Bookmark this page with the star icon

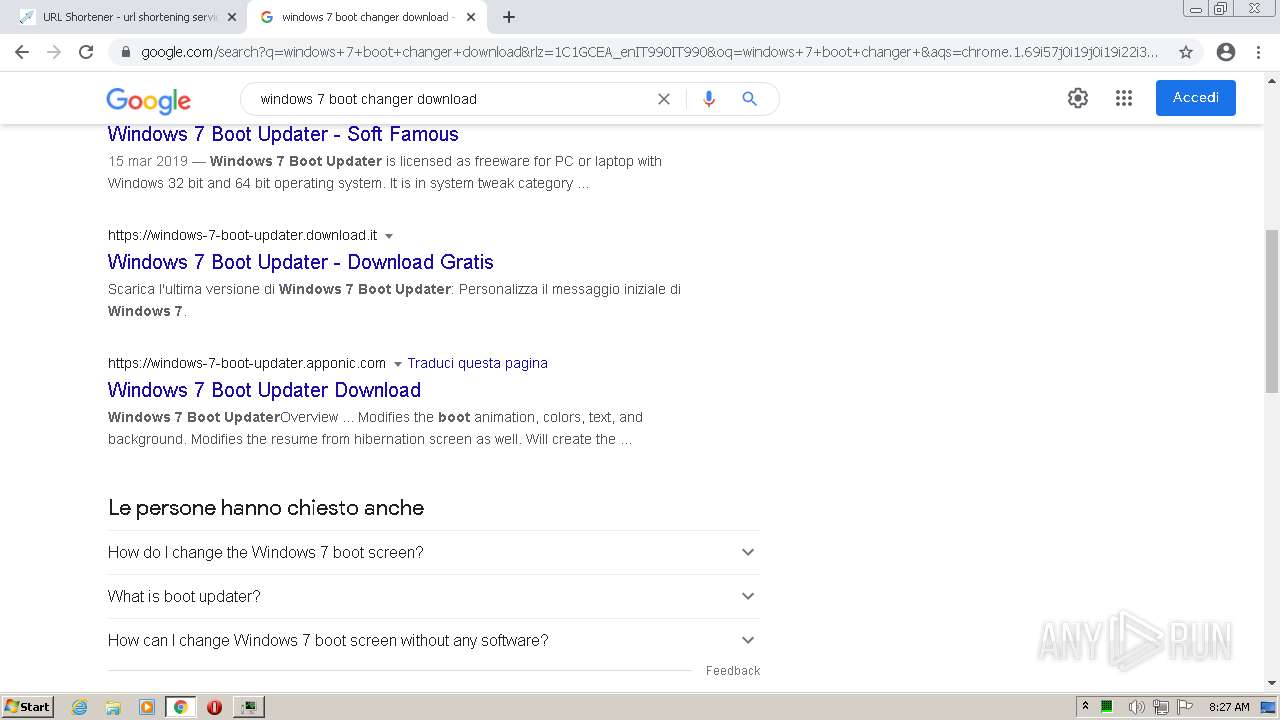pos(1186,52)
